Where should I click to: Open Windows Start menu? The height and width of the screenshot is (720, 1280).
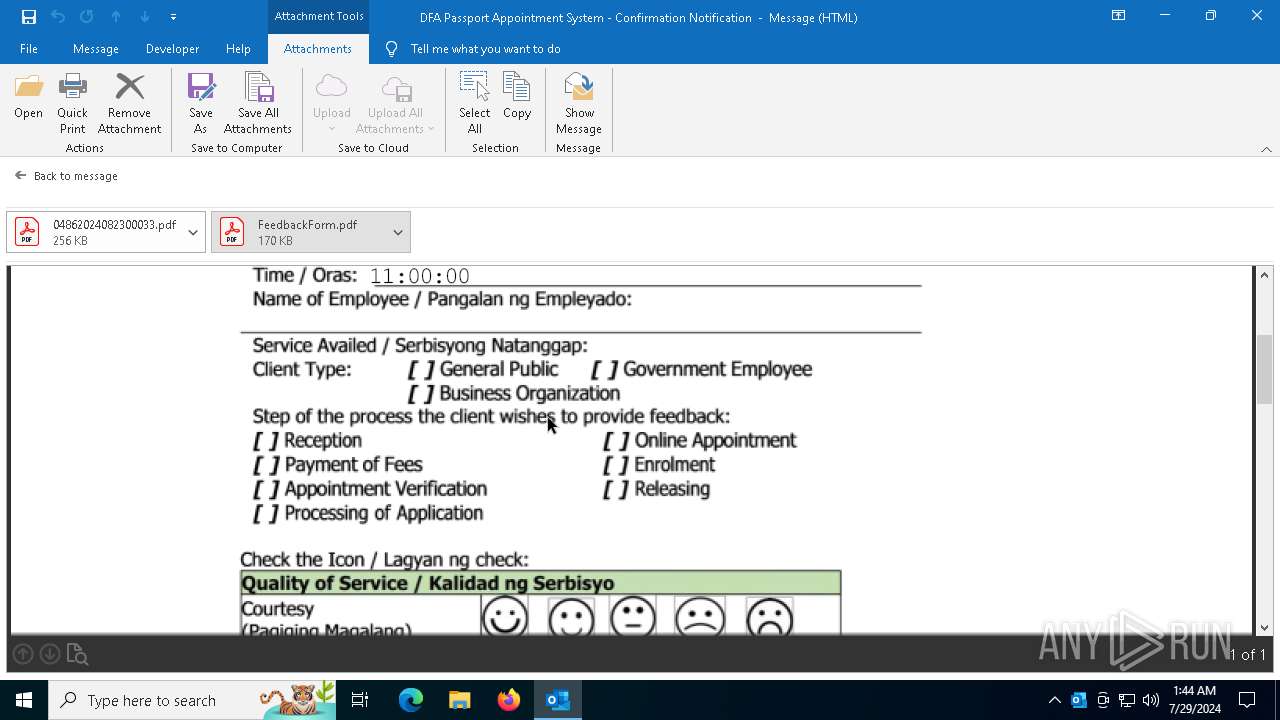[24, 700]
